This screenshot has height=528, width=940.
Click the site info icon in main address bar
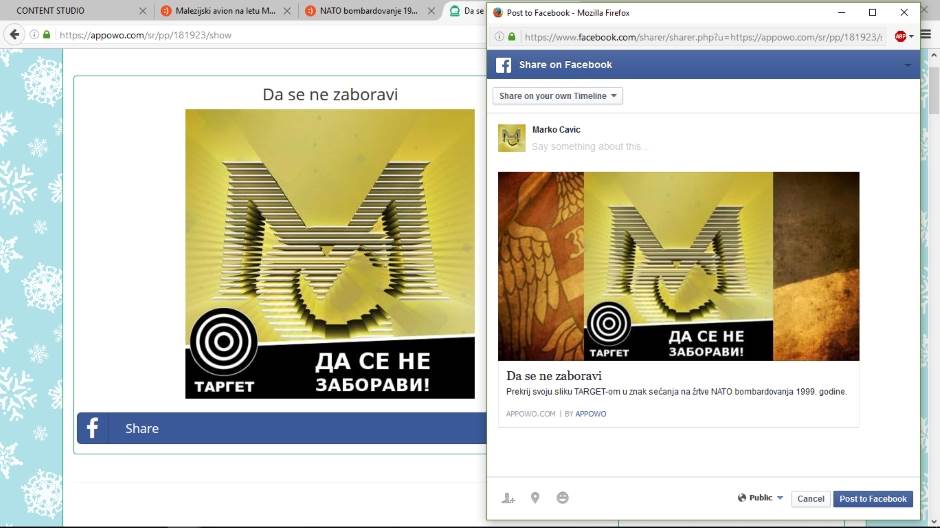34,34
